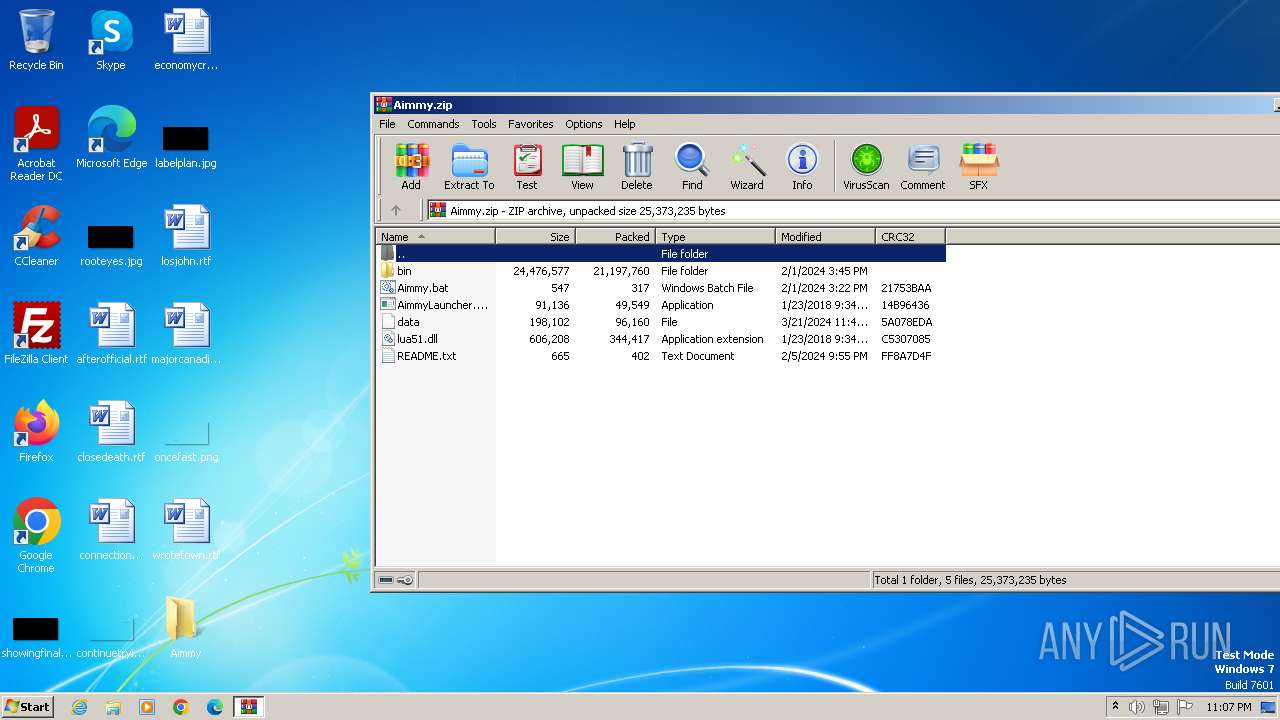The height and width of the screenshot is (720, 1280).
Task: Sort by the Modified column header
Action: click(826, 237)
